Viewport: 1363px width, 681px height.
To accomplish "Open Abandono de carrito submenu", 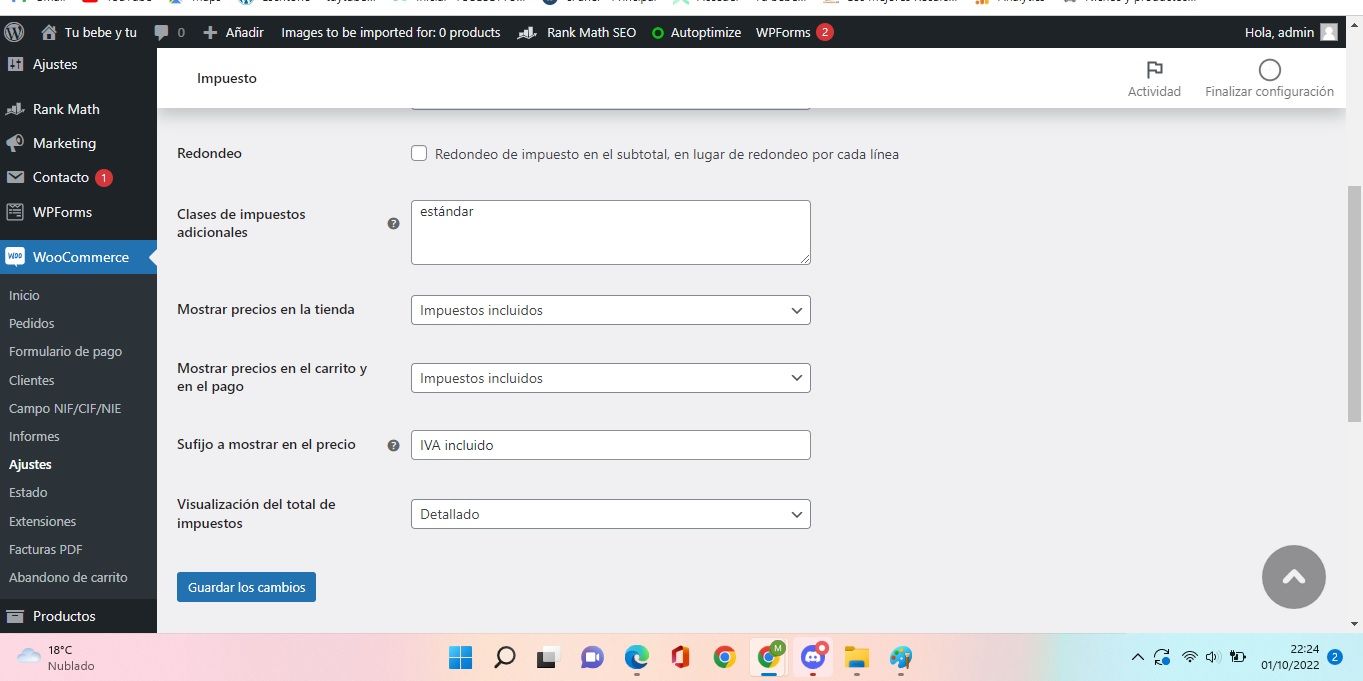I will 68,577.
